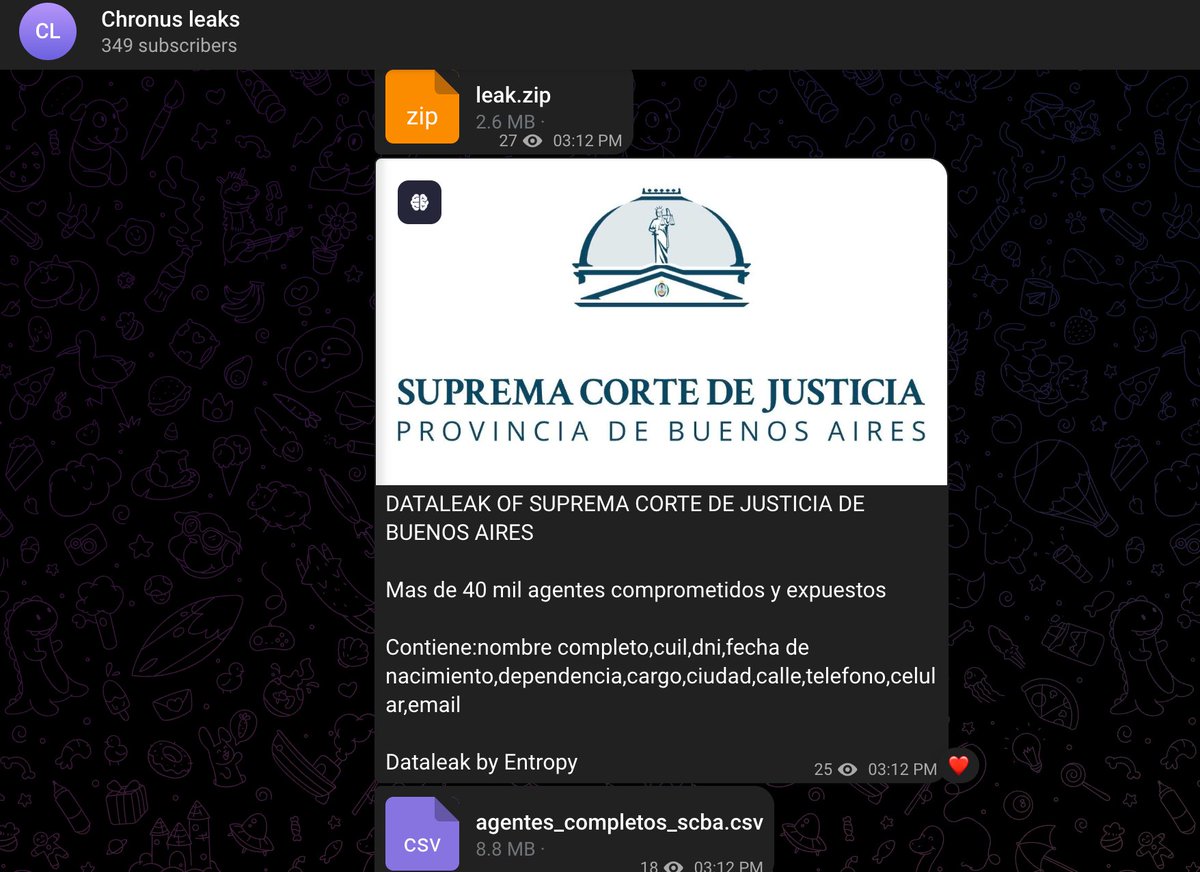Click the 25 views eye icon
This screenshot has height=872, width=1200.
[848, 769]
